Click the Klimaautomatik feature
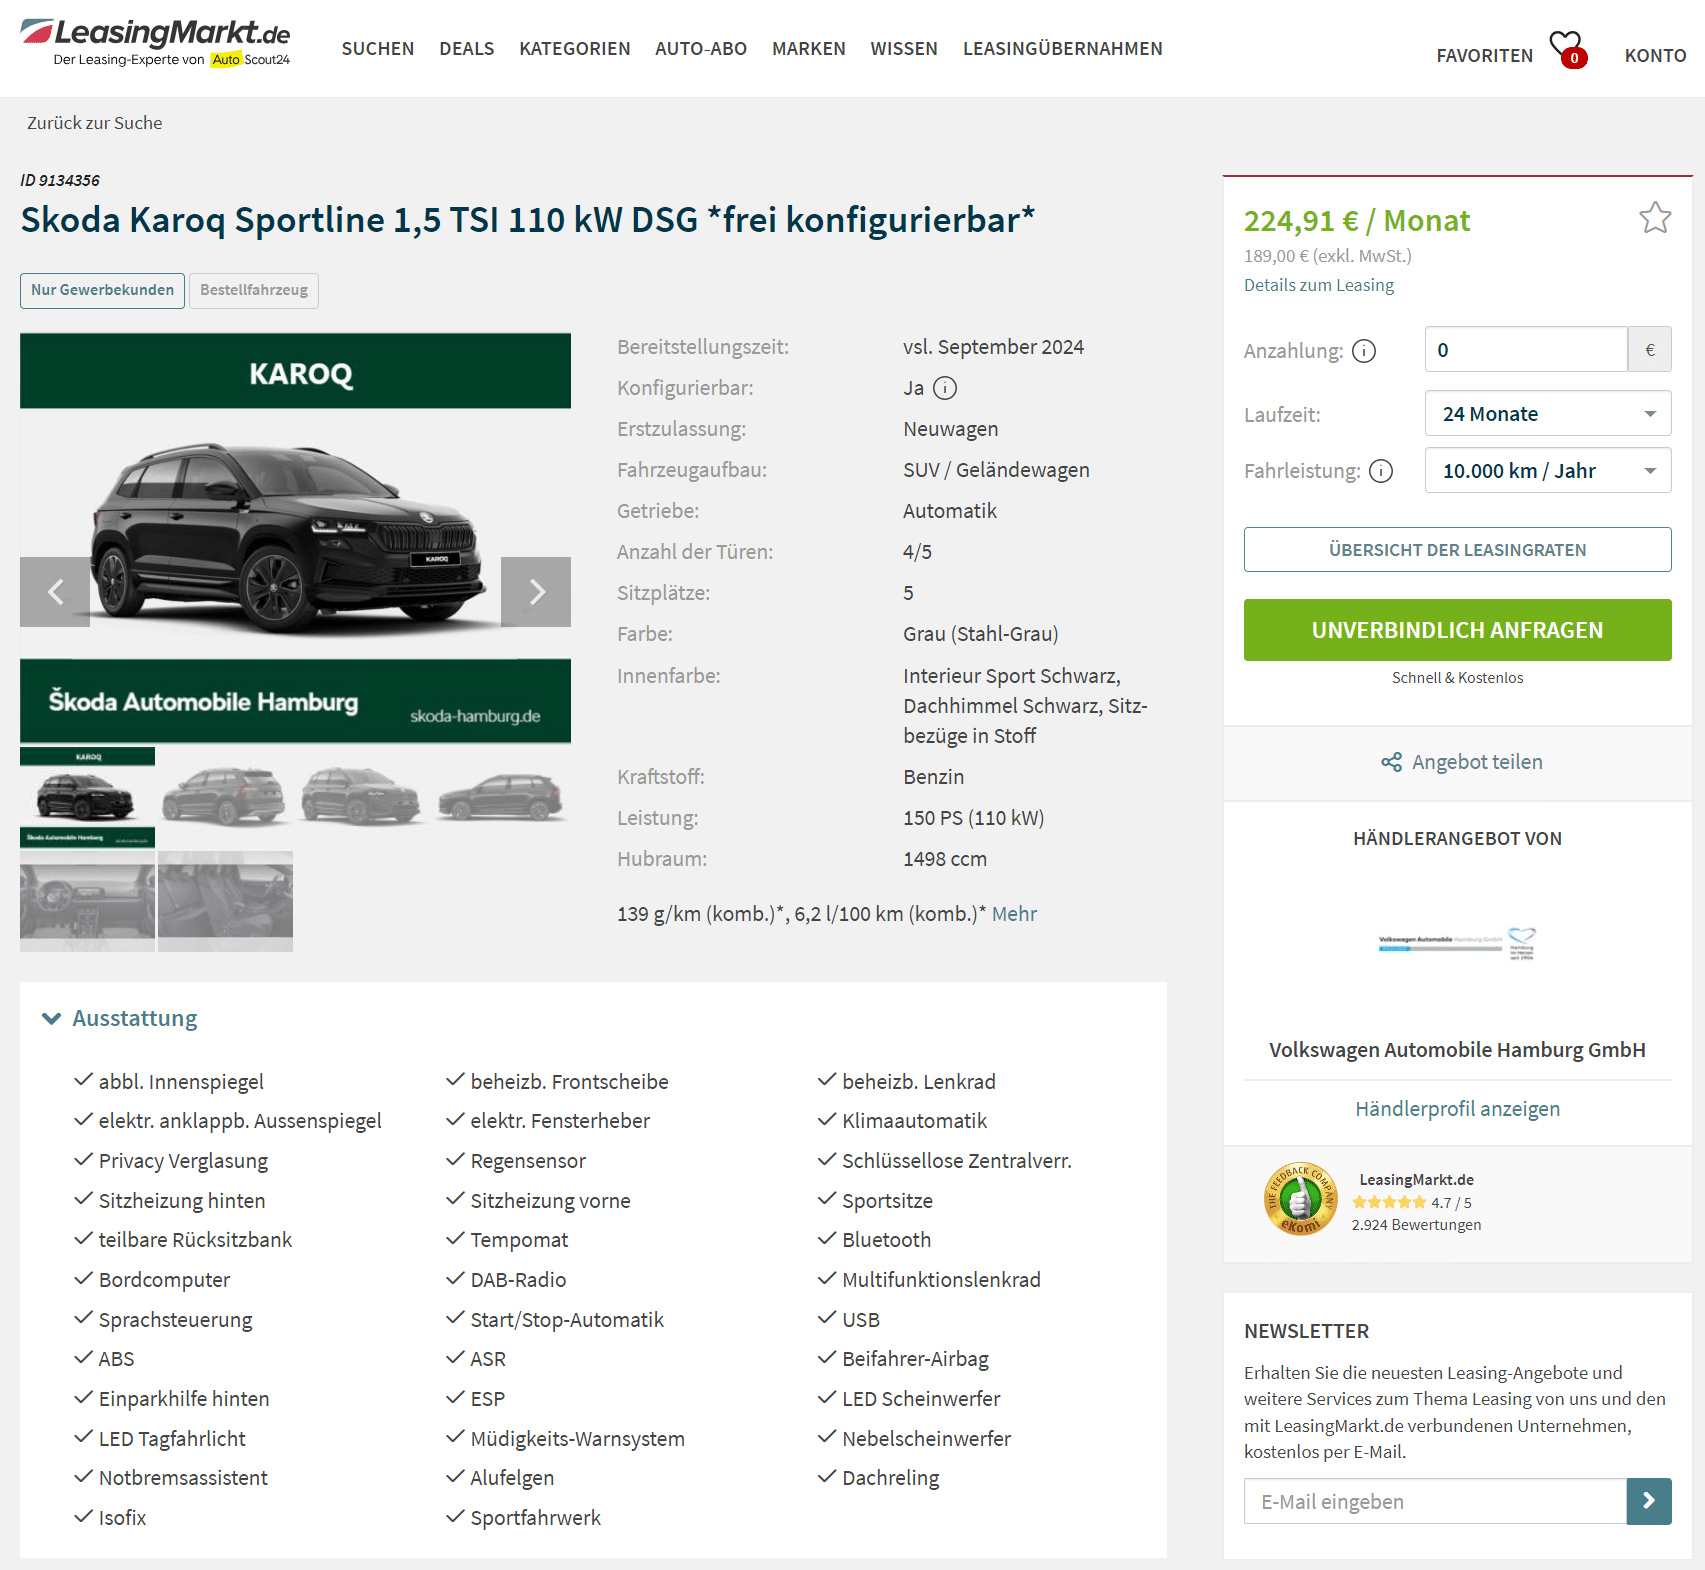Viewport: 1705px width, 1570px height. [x=914, y=1121]
